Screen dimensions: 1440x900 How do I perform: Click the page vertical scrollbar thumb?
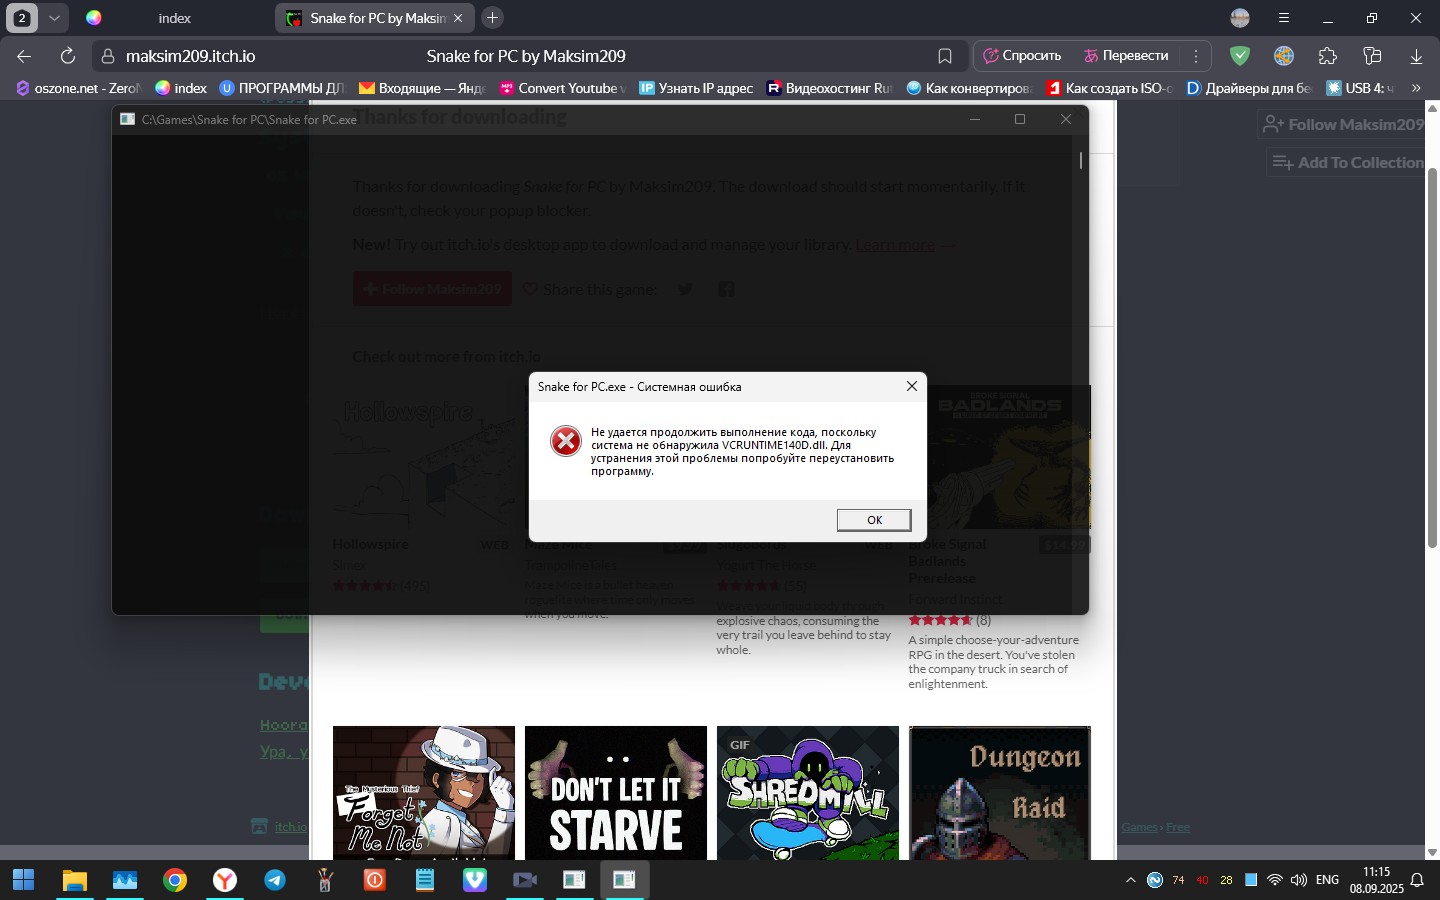coord(1431,358)
